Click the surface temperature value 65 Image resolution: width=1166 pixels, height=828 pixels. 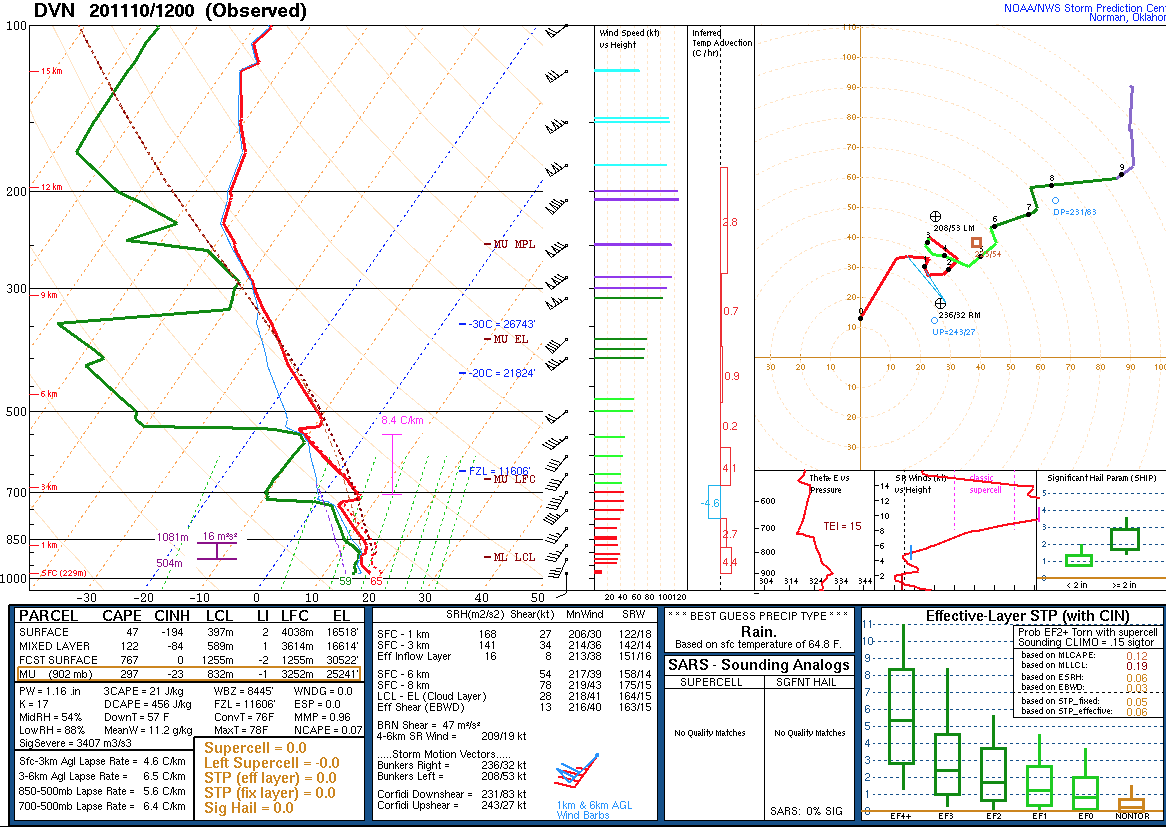(x=376, y=581)
